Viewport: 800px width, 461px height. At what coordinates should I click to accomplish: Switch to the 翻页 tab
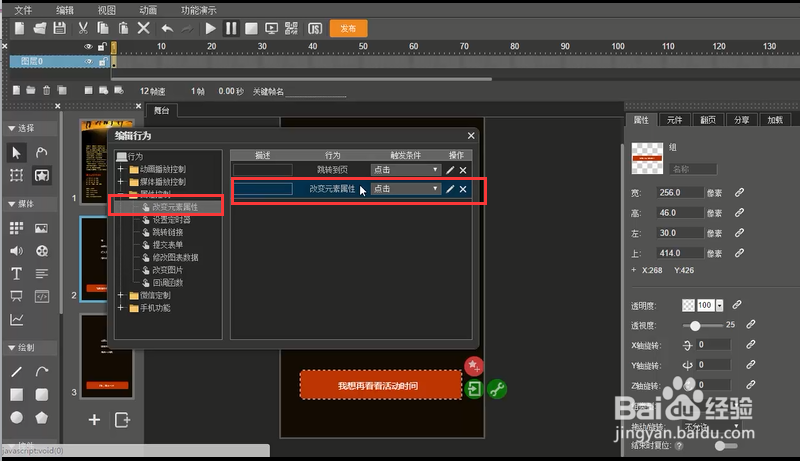(708, 120)
